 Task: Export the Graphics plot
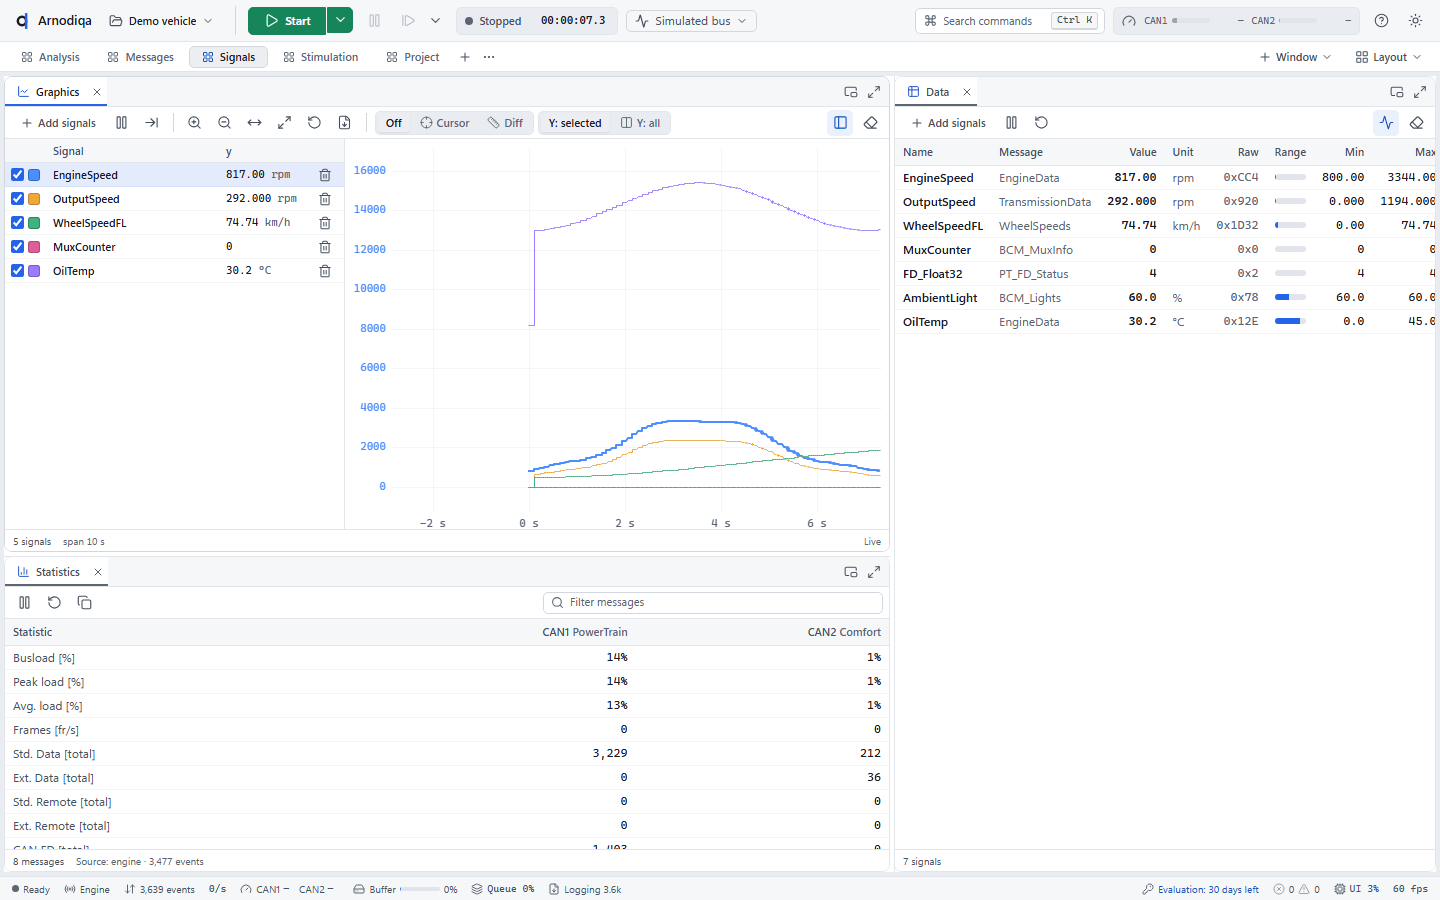coord(344,123)
